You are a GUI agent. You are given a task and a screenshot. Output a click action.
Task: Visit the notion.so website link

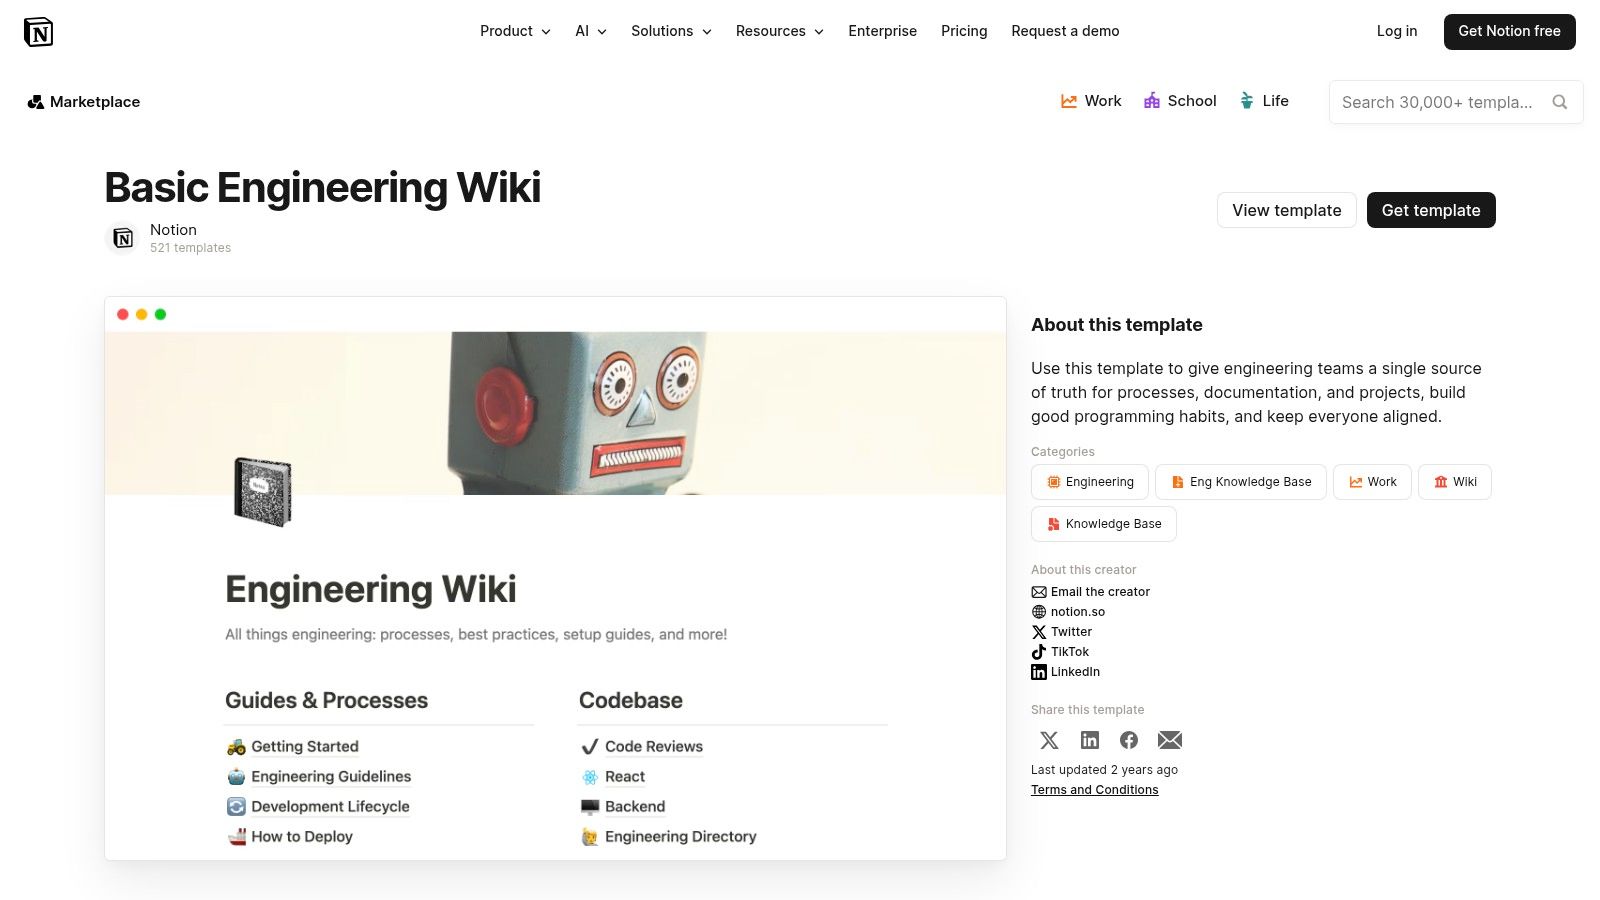pos(1068,612)
